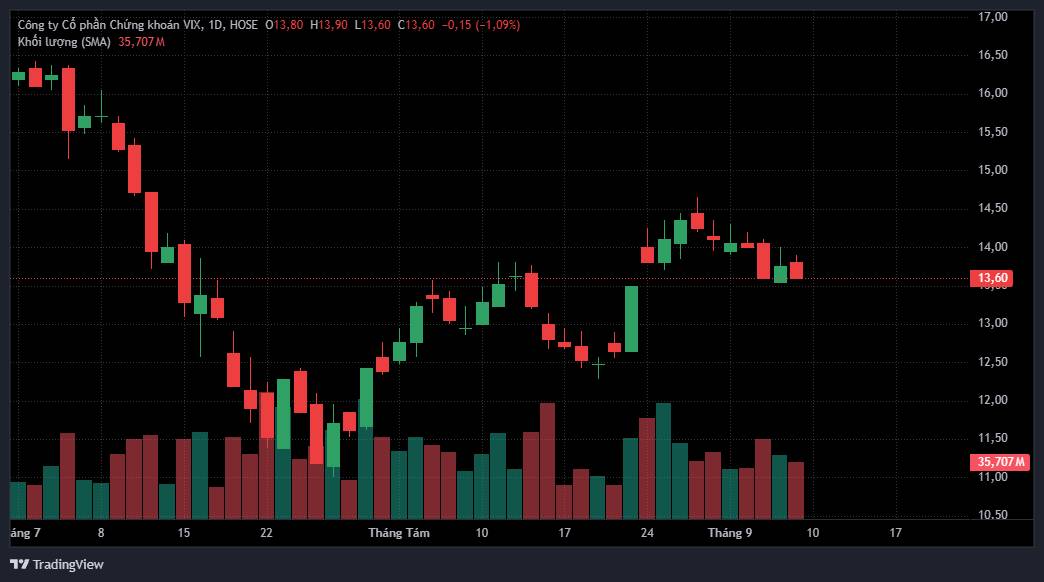This screenshot has height=582, width=1044.
Task: Select the pink 35,707 M volume axis tag
Action: click(1000, 461)
